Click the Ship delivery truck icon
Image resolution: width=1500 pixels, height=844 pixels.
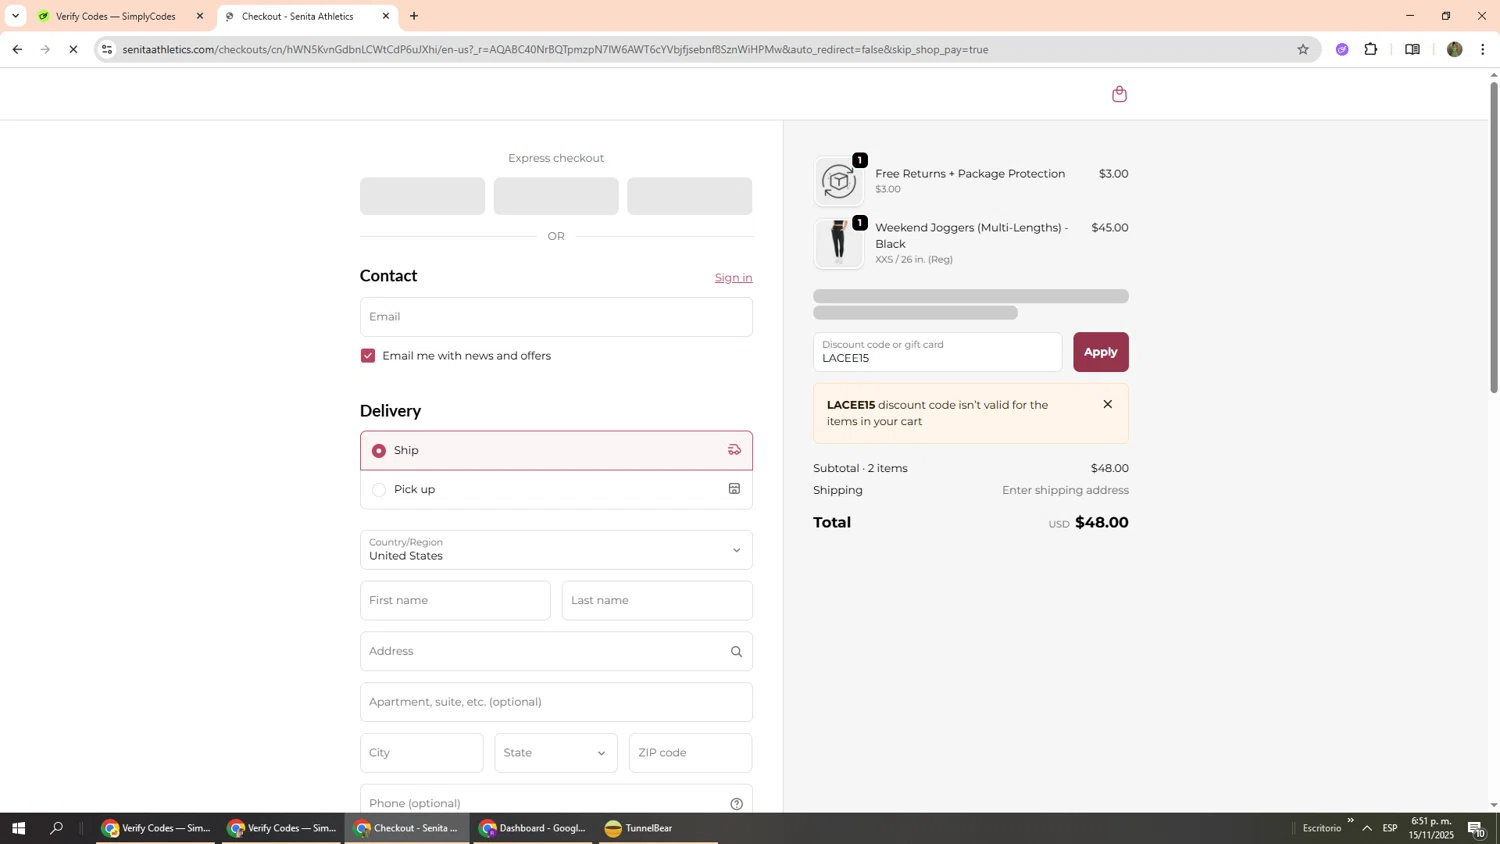click(x=734, y=450)
